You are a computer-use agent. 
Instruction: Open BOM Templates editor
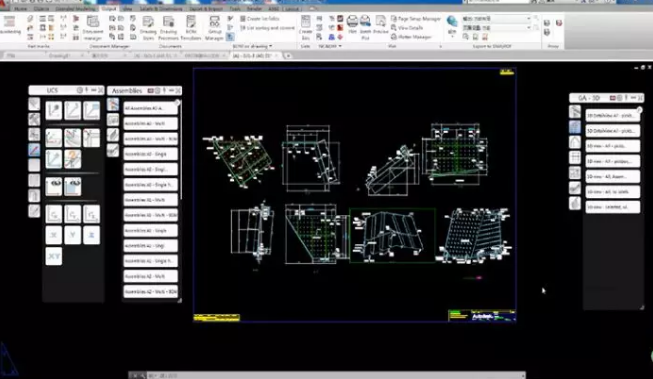[x=191, y=27]
